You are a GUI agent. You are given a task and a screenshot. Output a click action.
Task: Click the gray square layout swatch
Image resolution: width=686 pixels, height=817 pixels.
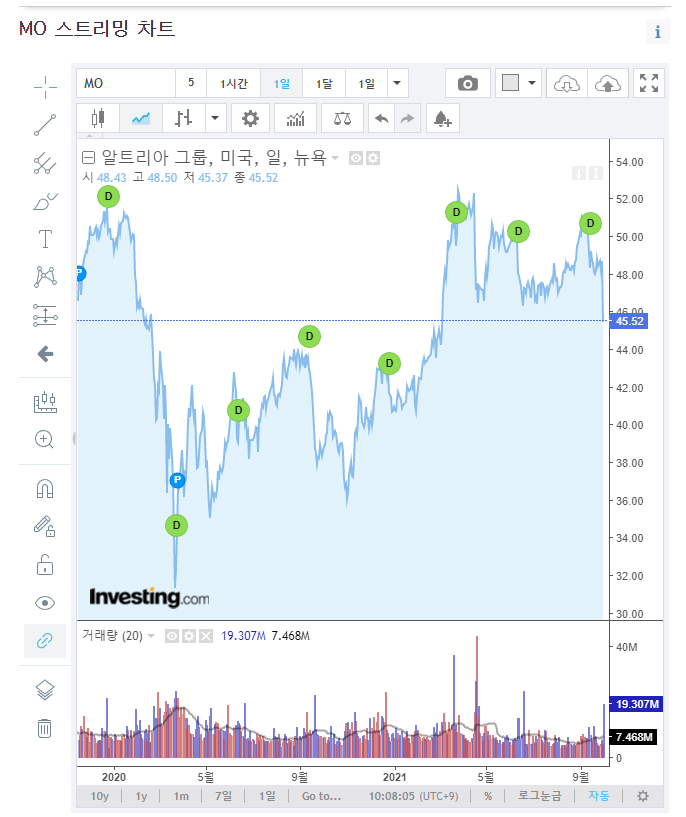[x=510, y=82]
